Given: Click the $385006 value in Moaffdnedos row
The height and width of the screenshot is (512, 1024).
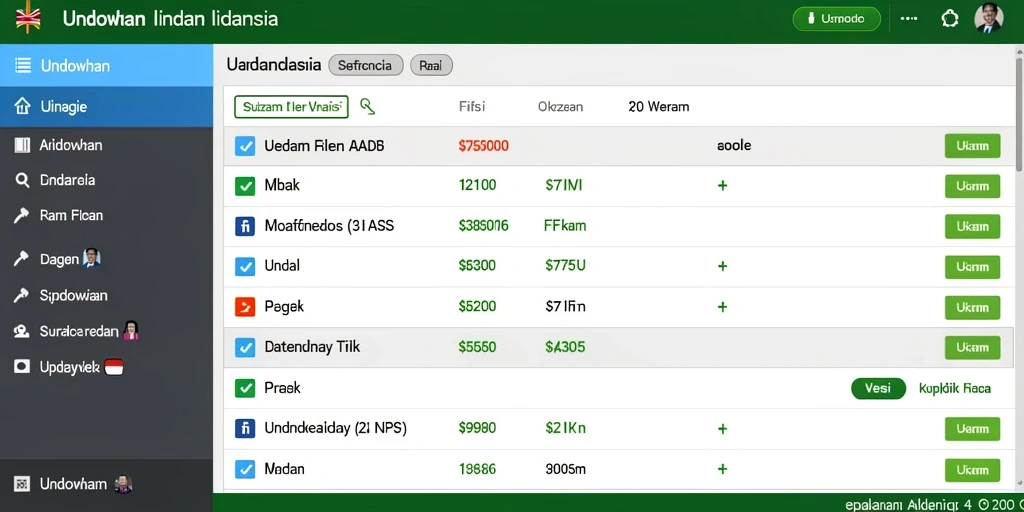Looking at the screenshot, I should click(x=483, y=226).
